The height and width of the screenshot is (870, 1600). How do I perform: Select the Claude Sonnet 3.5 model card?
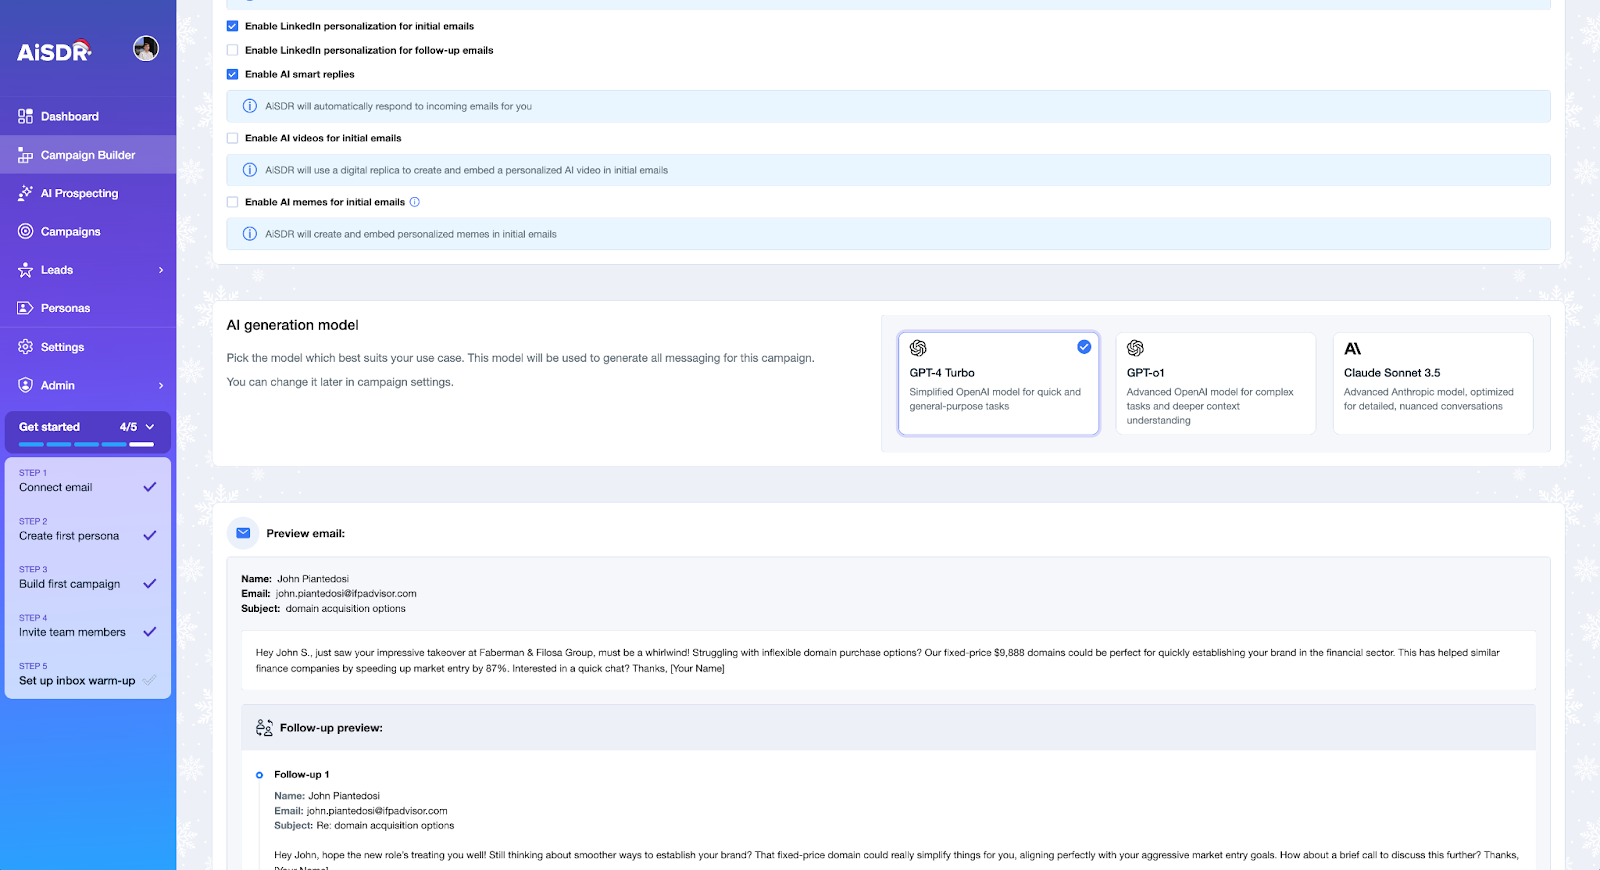(1433, 384)
